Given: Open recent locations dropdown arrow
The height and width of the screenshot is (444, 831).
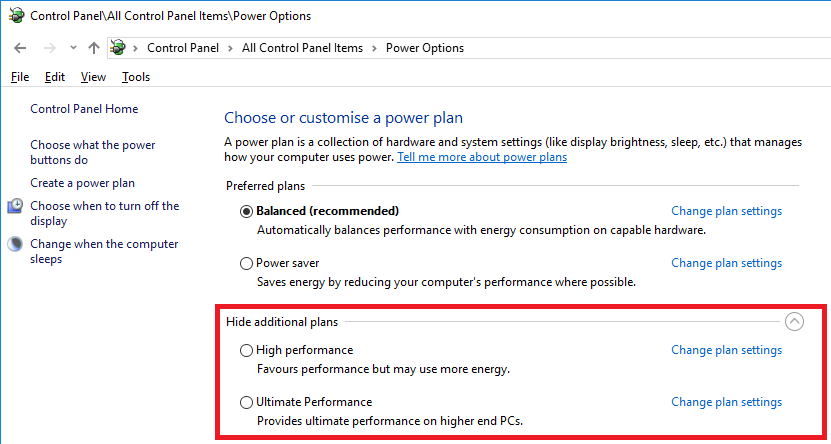Looking at the screenshot, I should click(73, 48).
